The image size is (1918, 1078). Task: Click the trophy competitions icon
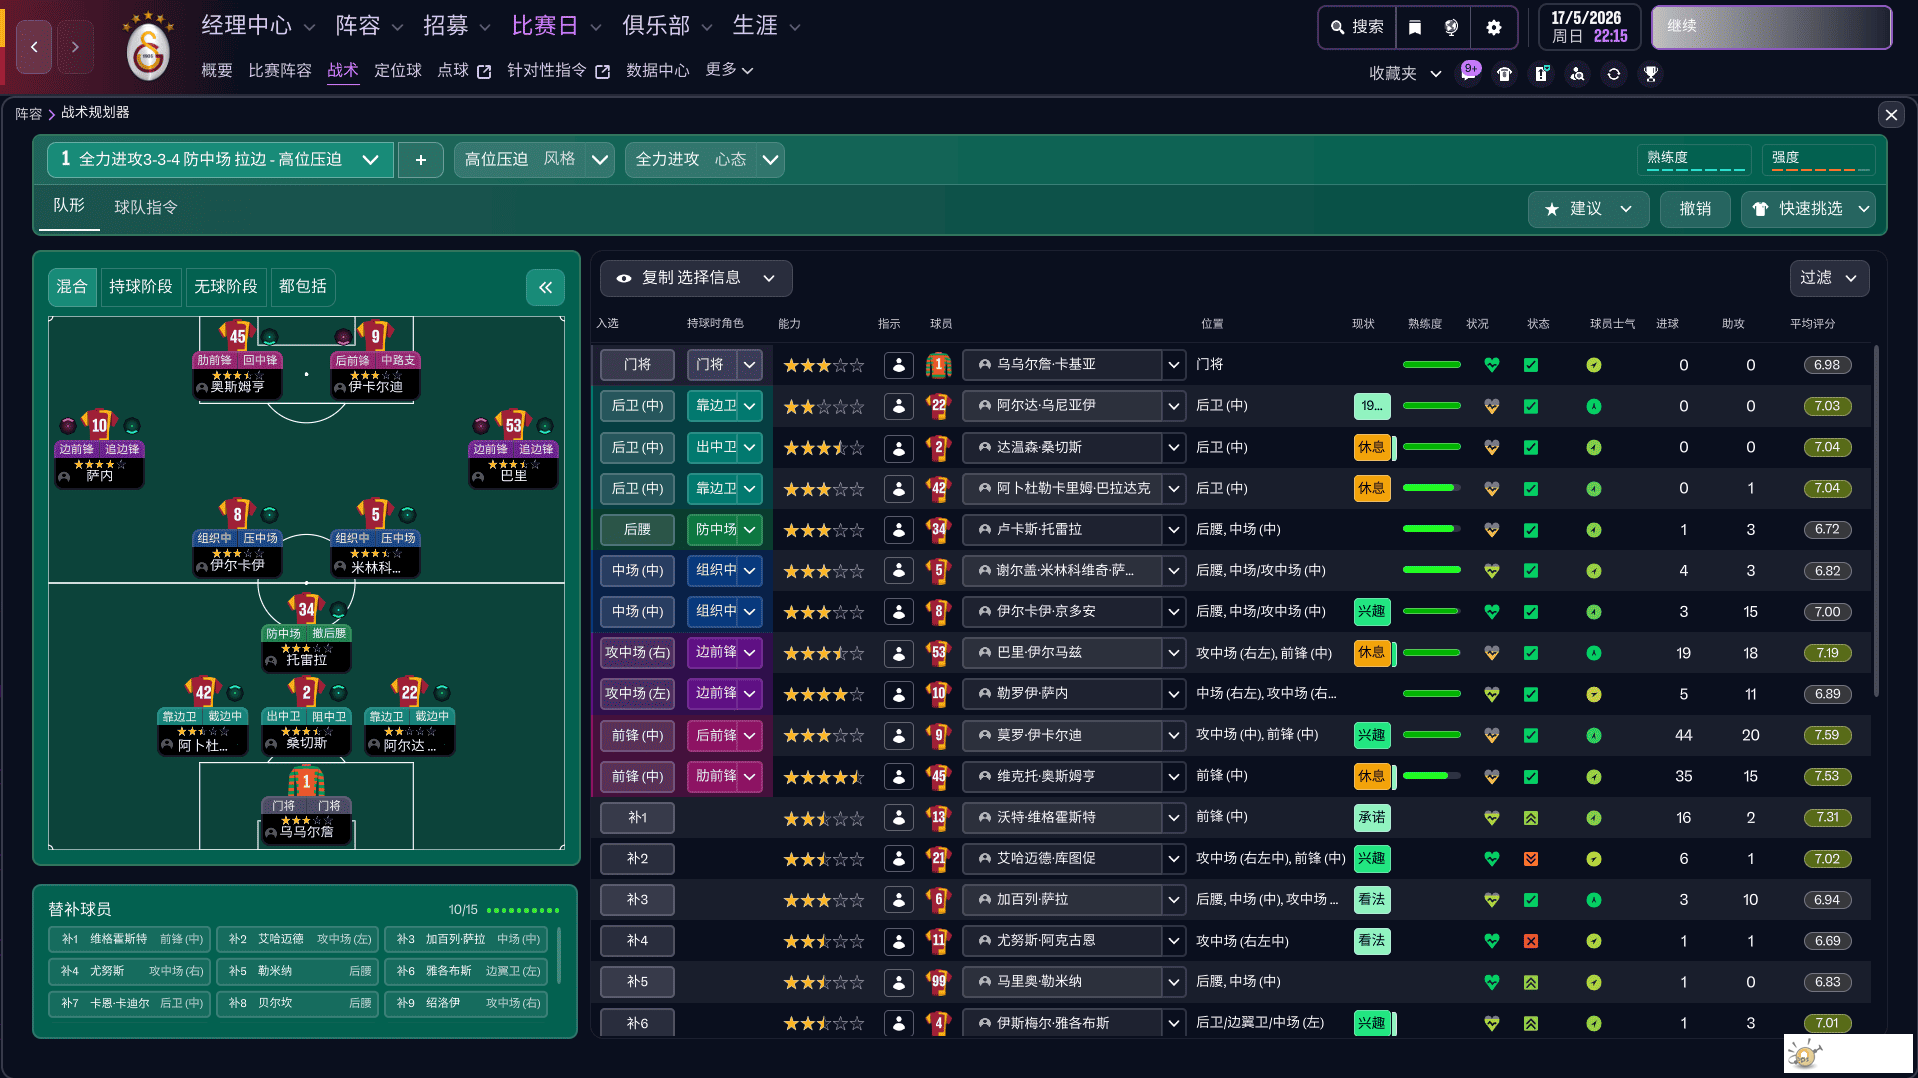[x=1650, y=73]
